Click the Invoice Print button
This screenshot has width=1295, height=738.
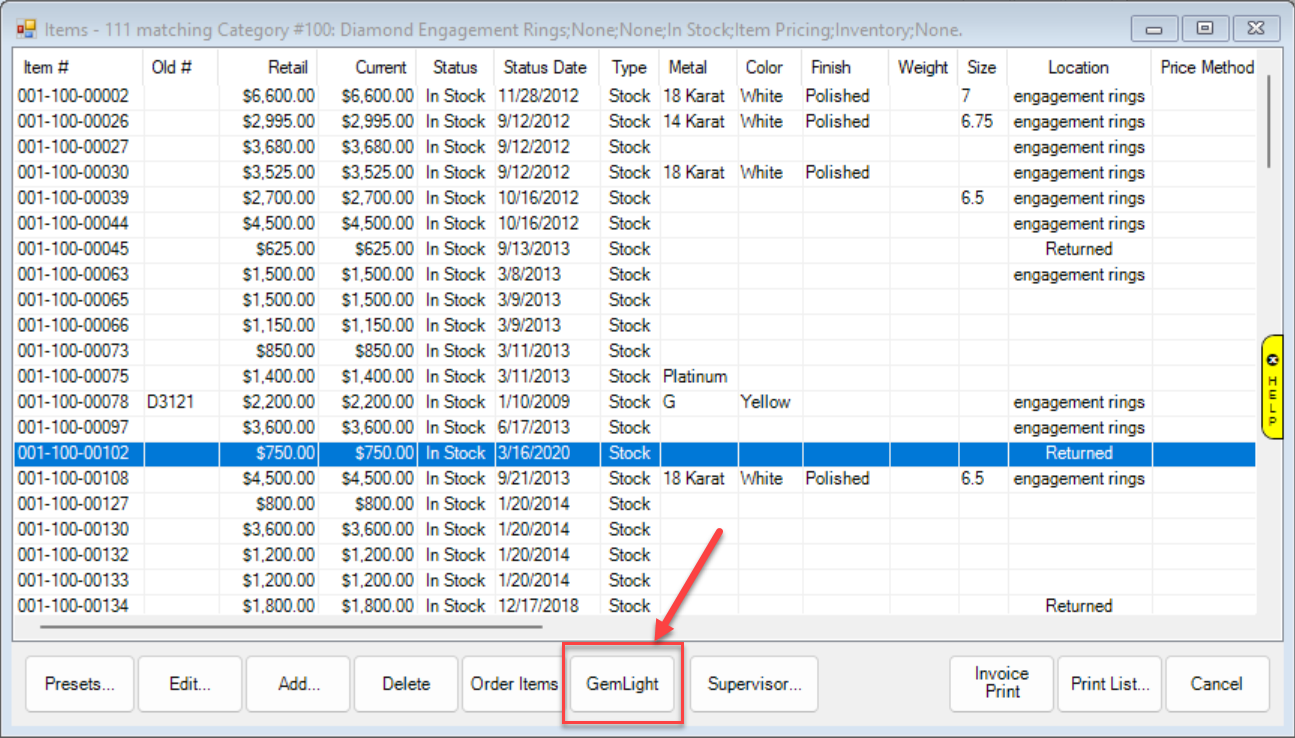[1002, 684]
